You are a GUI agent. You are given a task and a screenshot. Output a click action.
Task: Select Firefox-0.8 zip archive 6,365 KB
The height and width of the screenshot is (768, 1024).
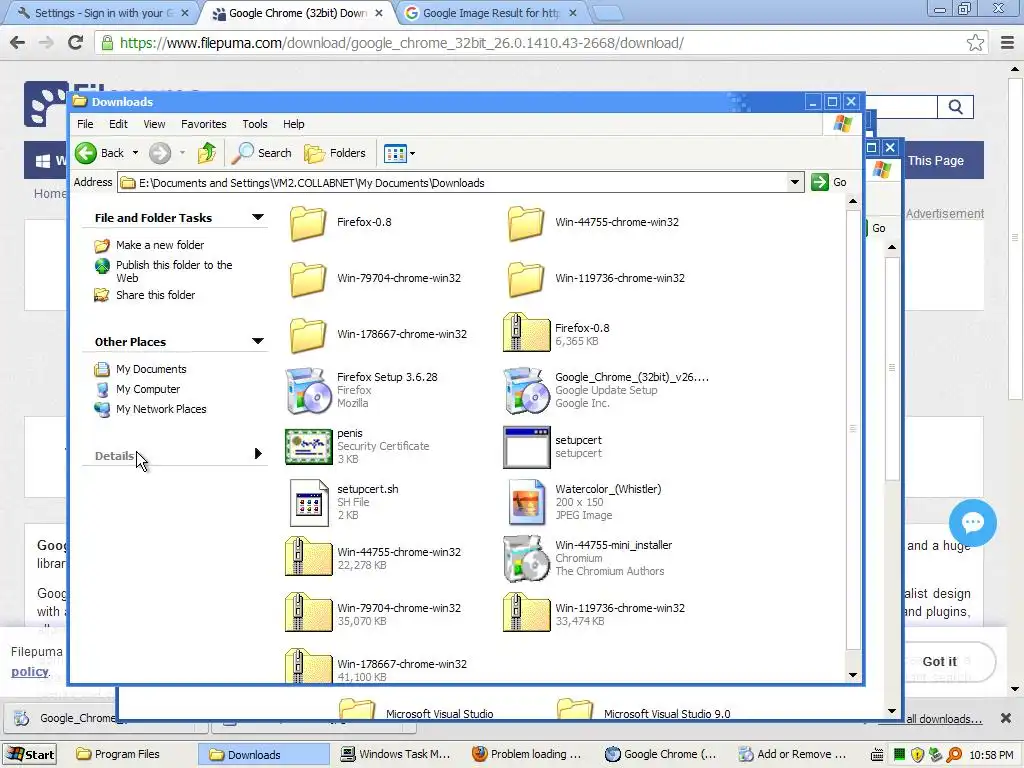(526, 332)
